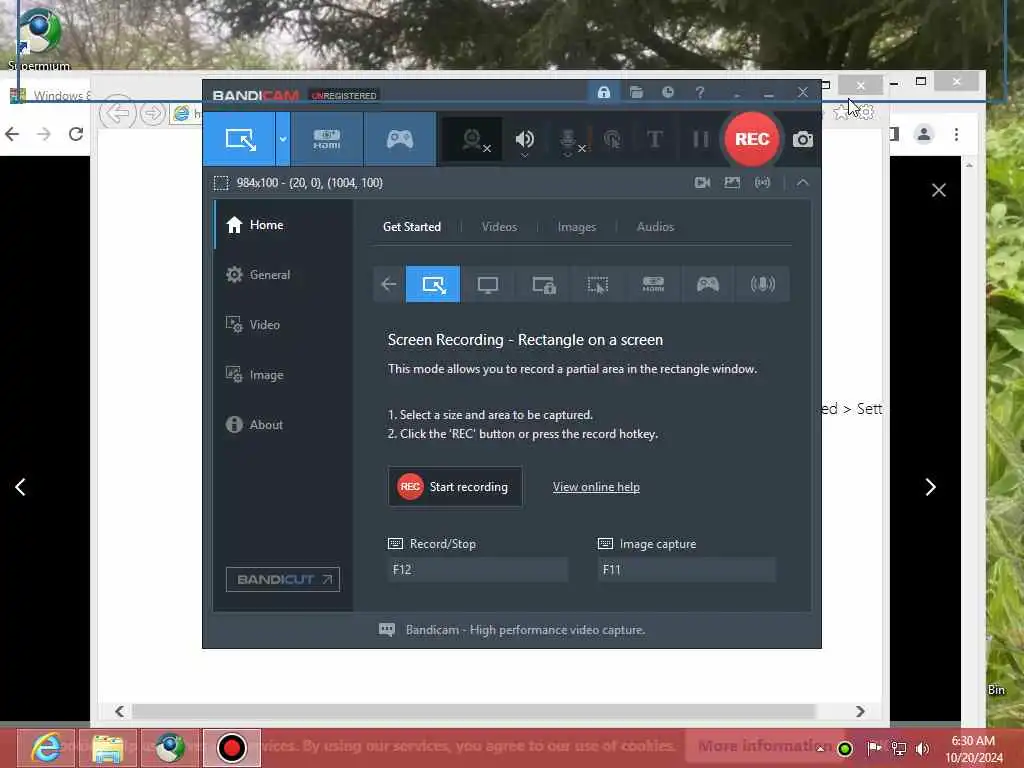Click the Start recording button
Viewport: 1024px width, 768px height.
(x=455, y=487)
